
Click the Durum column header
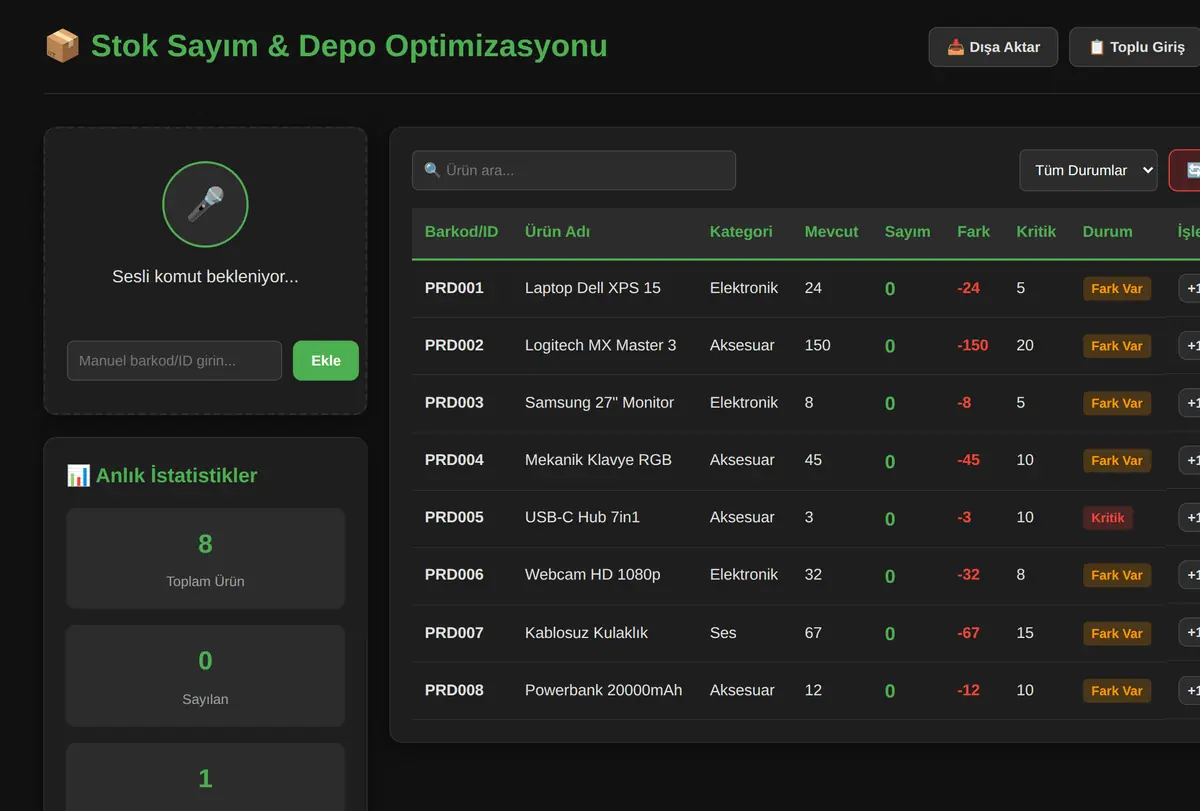(1107, 232)
